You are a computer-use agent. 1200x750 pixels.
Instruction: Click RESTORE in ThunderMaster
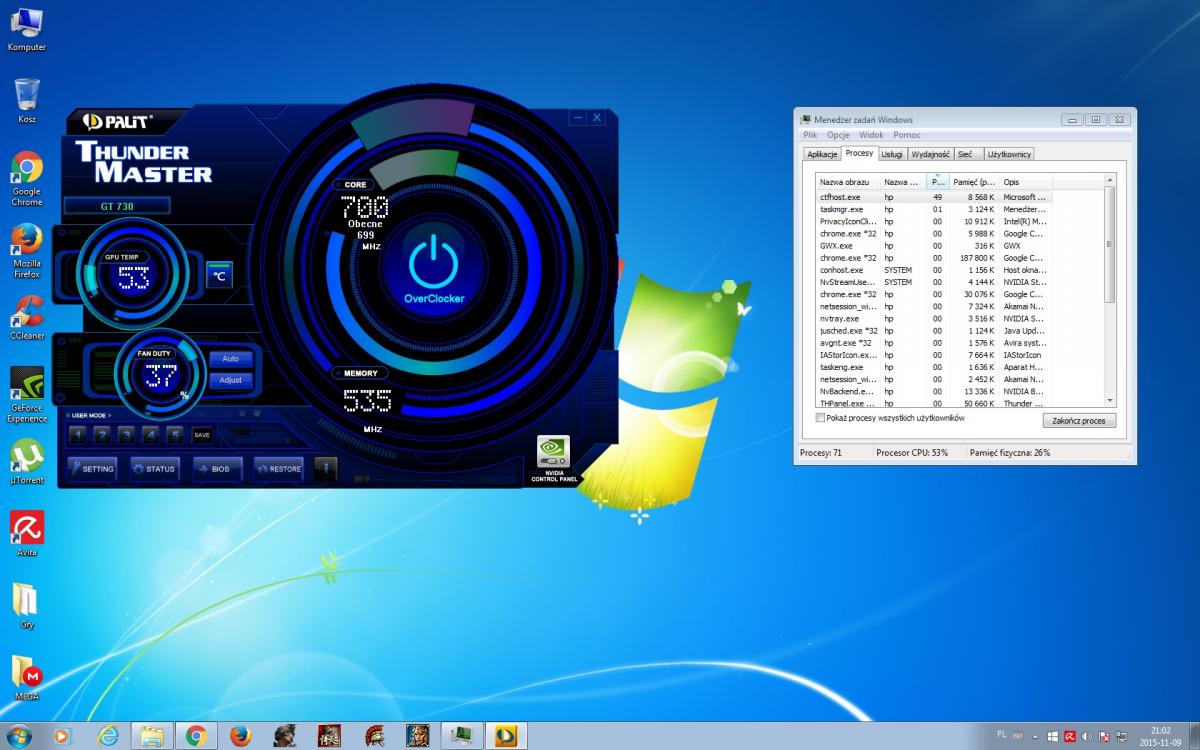[x=278, y=468]
